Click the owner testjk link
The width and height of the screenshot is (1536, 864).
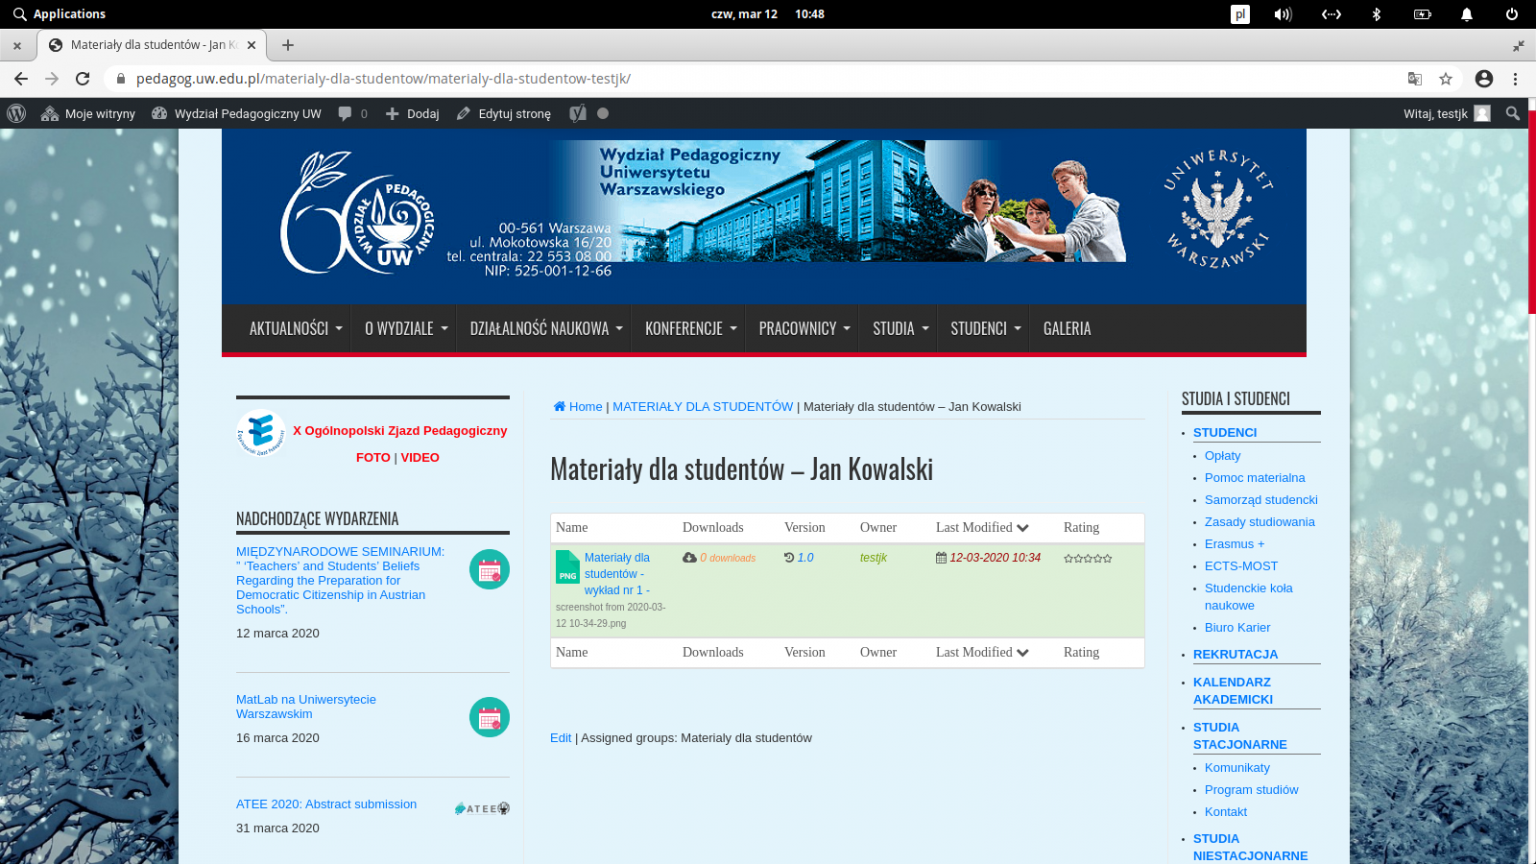point(873,558)
